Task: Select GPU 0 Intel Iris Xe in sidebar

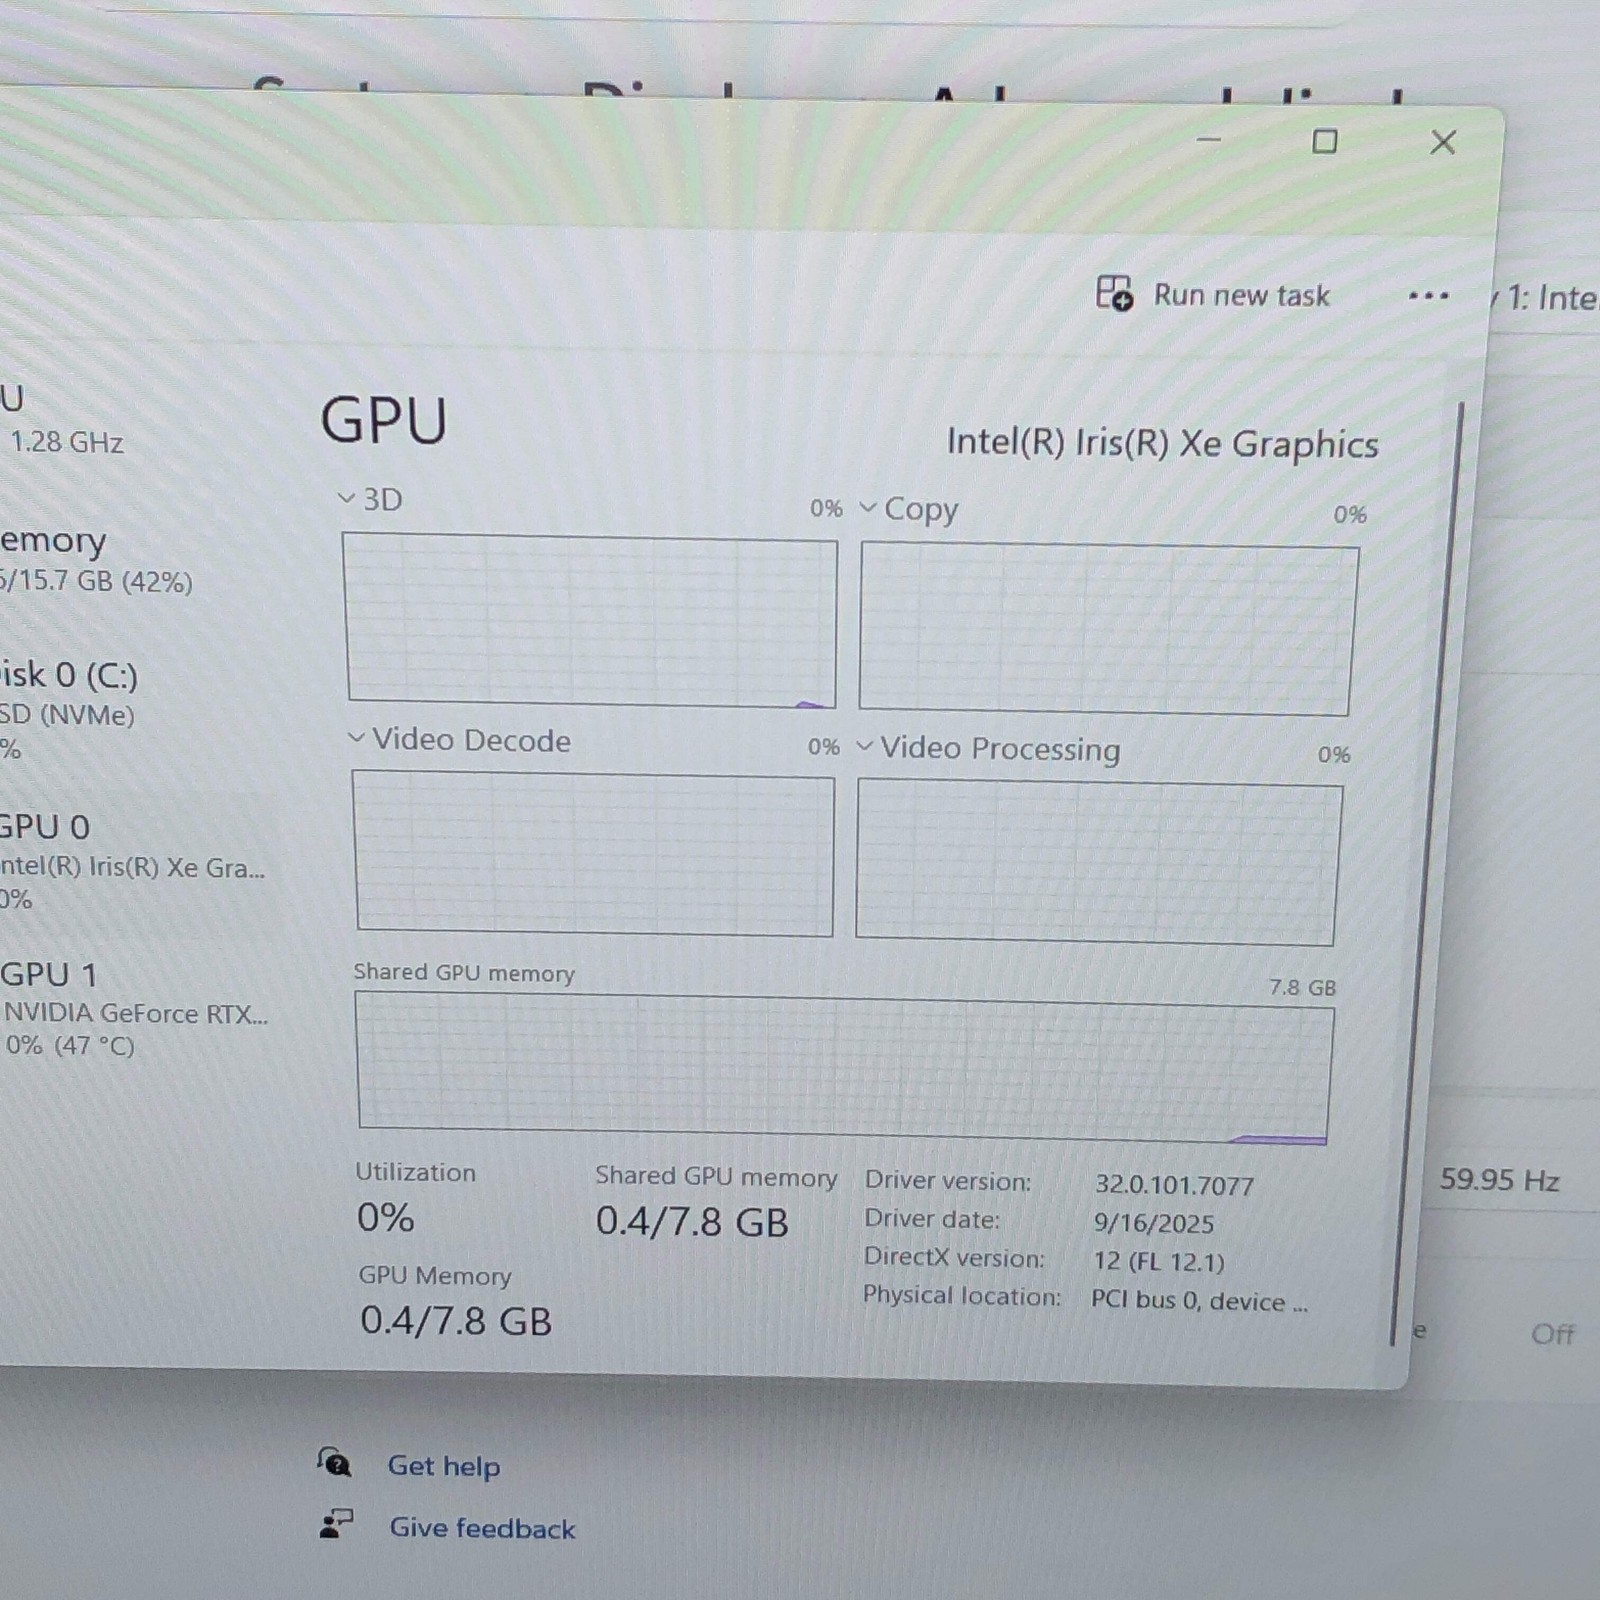Action: click(x=132, y=862)
